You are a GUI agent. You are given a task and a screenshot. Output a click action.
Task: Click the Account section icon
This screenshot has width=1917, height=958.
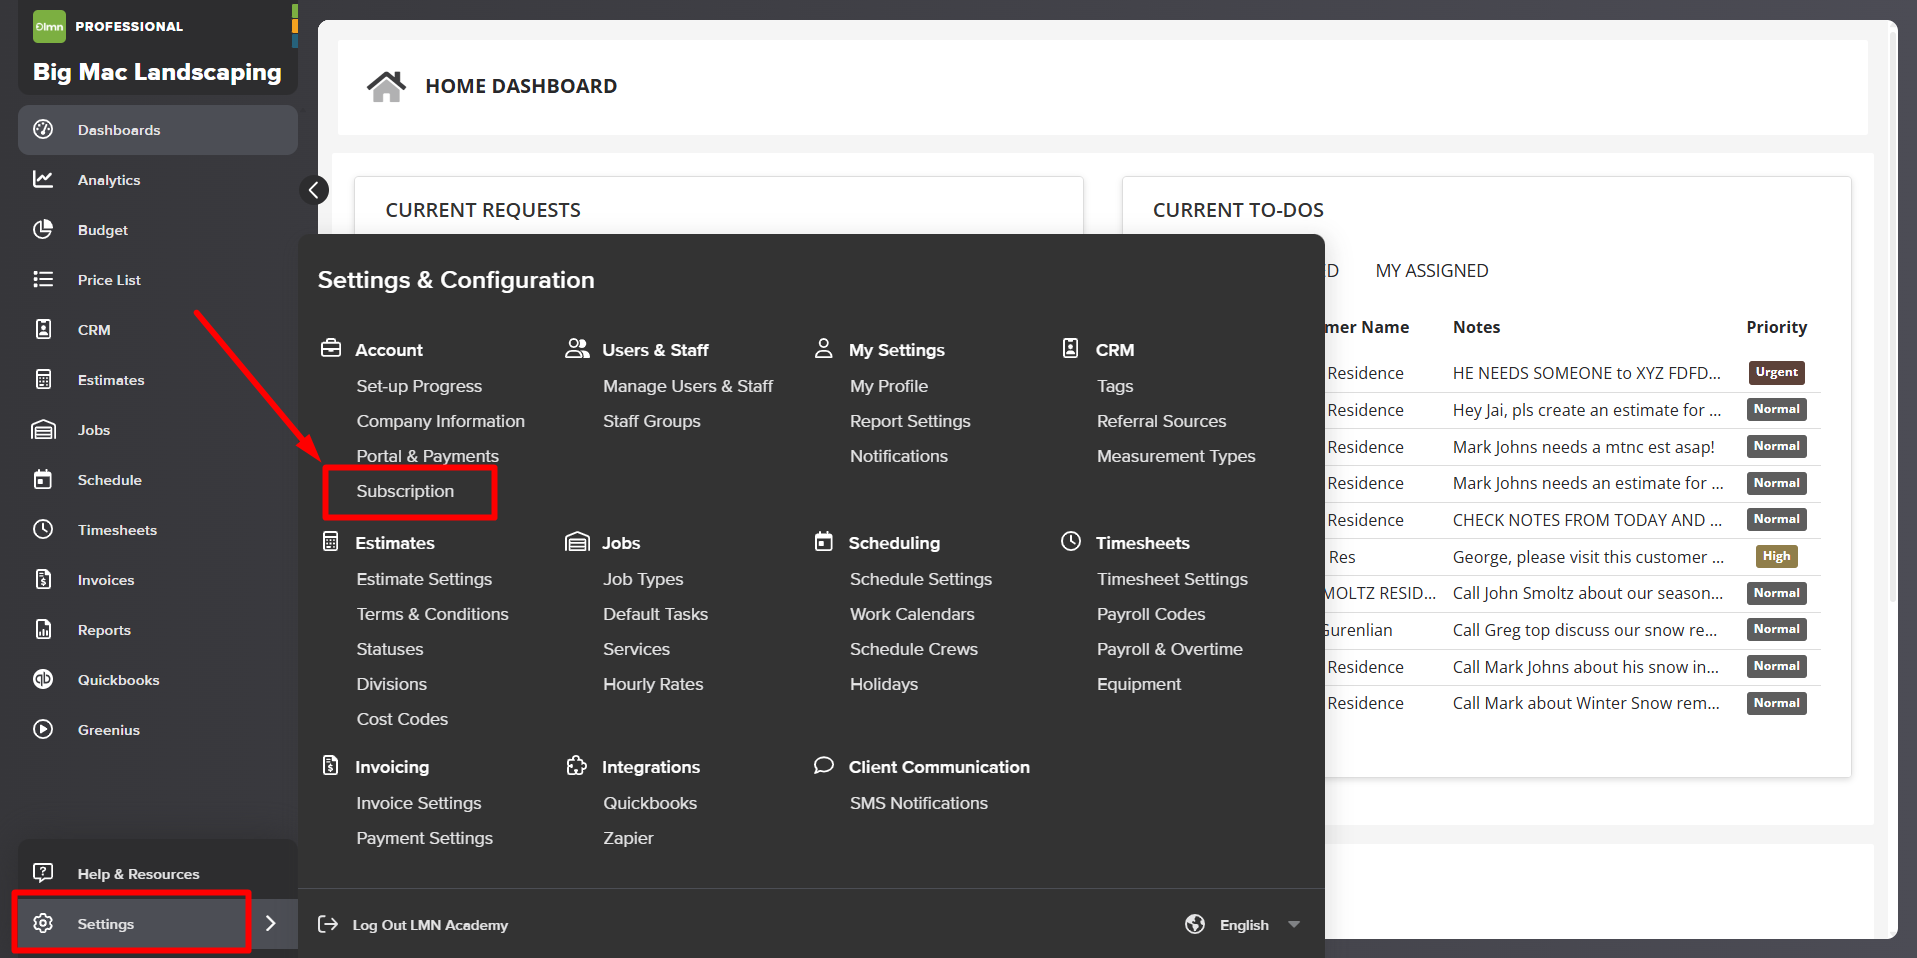331,348
